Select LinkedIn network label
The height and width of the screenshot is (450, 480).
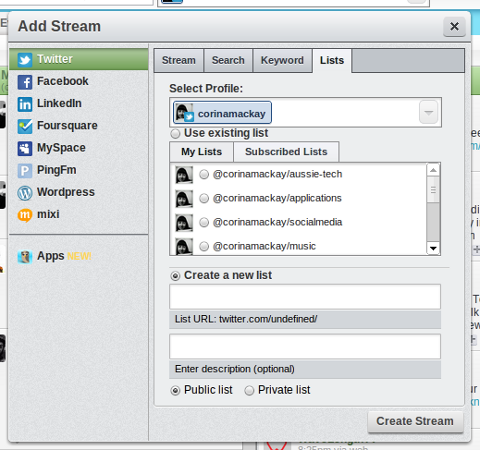coord(59,104)
